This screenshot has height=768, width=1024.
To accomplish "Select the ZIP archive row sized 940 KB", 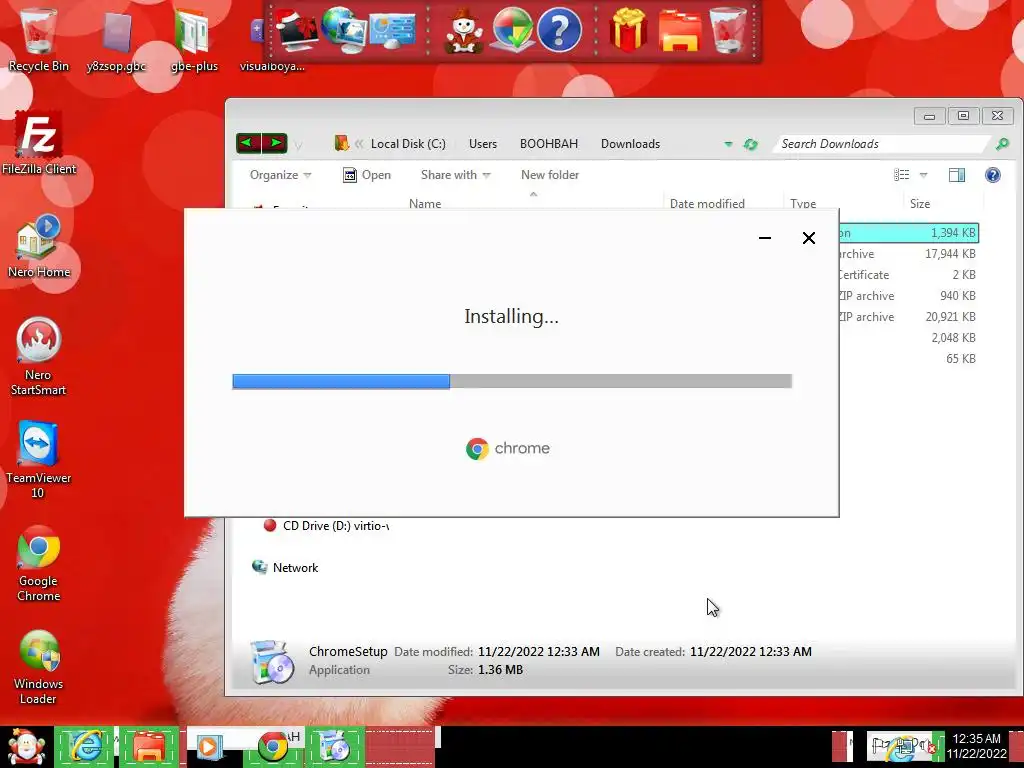I will (x=908, y=296).
